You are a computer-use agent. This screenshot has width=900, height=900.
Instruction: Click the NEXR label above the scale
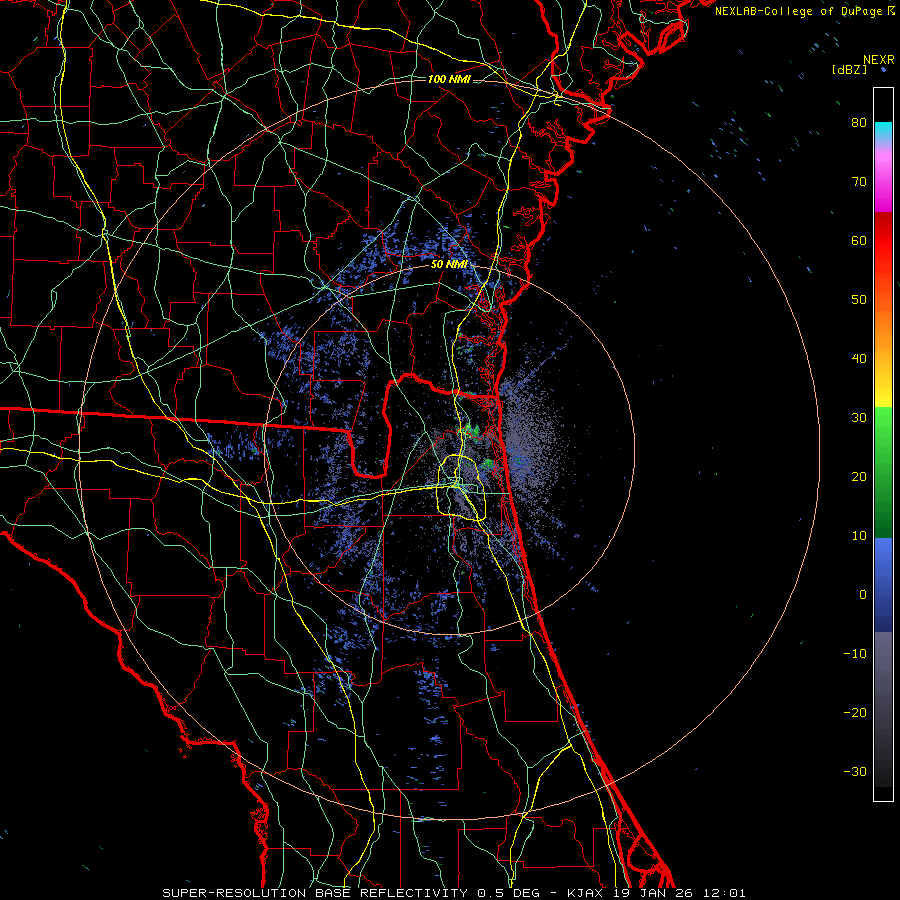pos(878,60)
